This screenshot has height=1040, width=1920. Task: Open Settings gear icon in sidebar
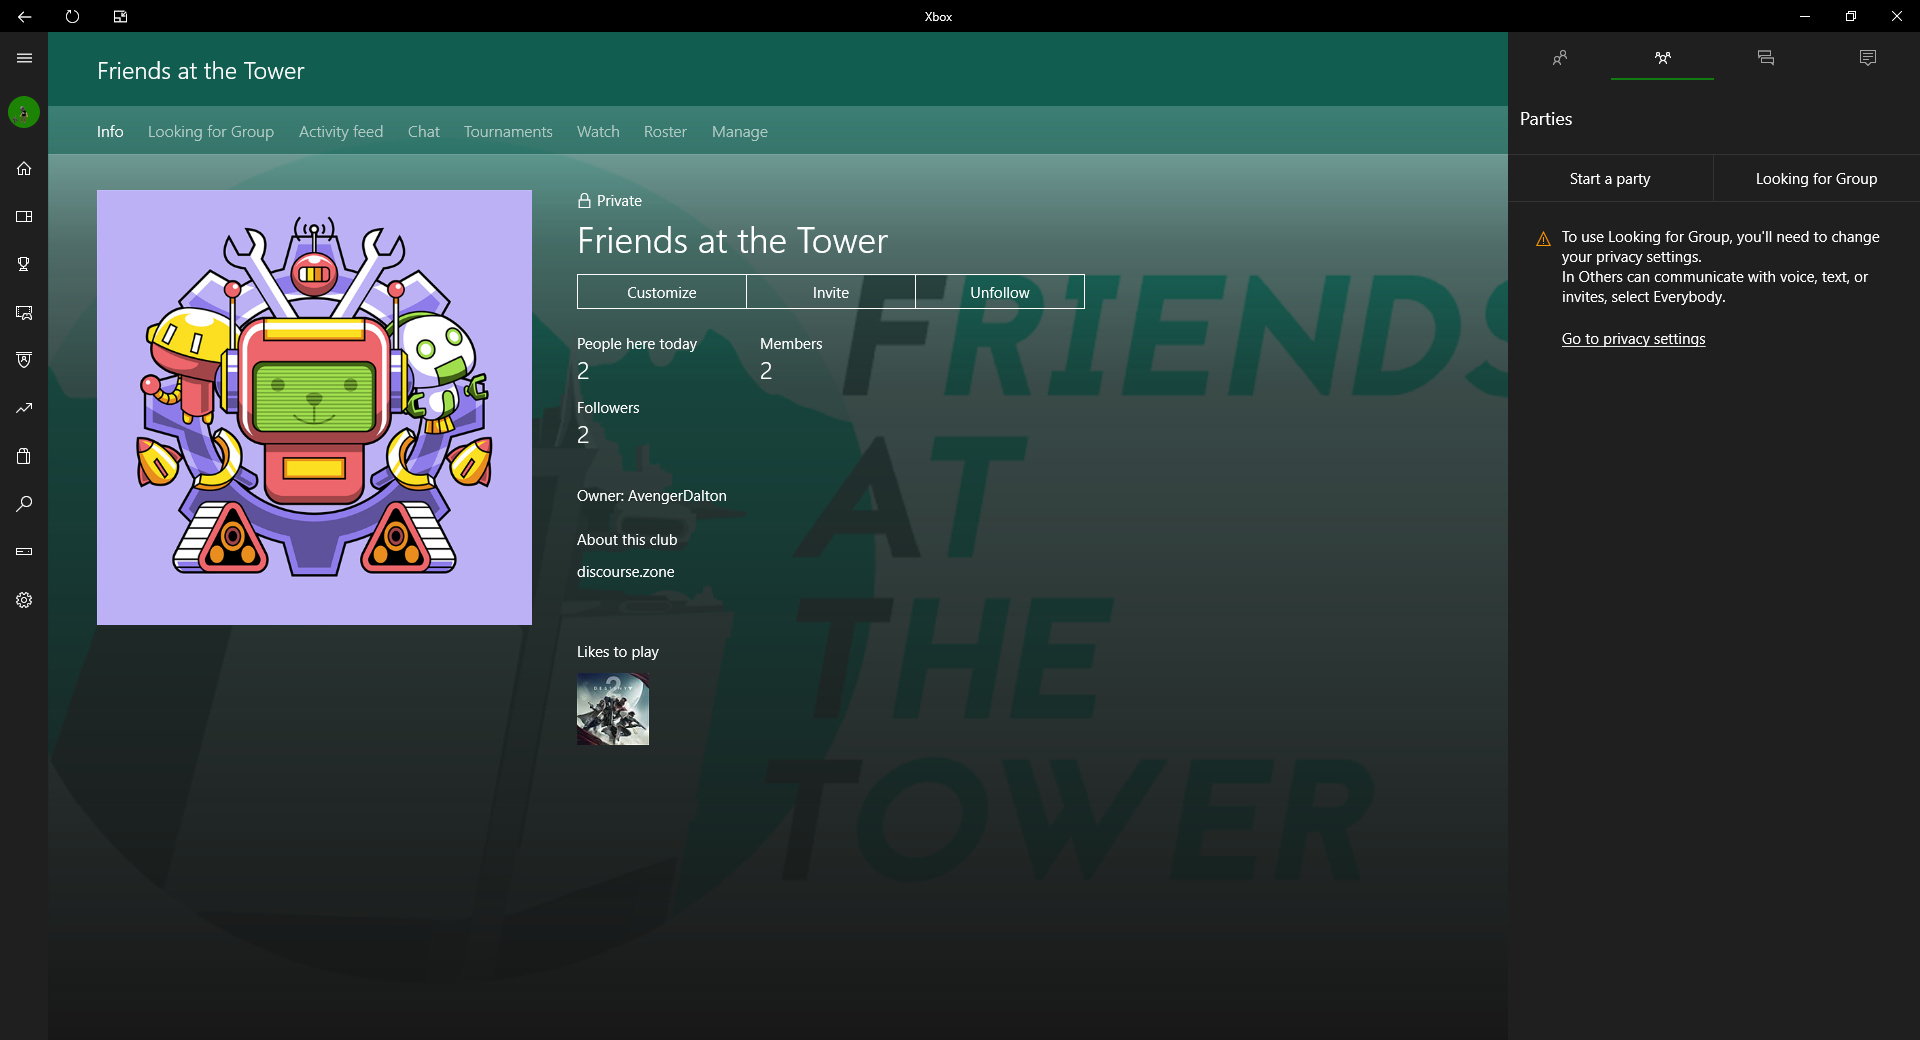tap(24, 600)
